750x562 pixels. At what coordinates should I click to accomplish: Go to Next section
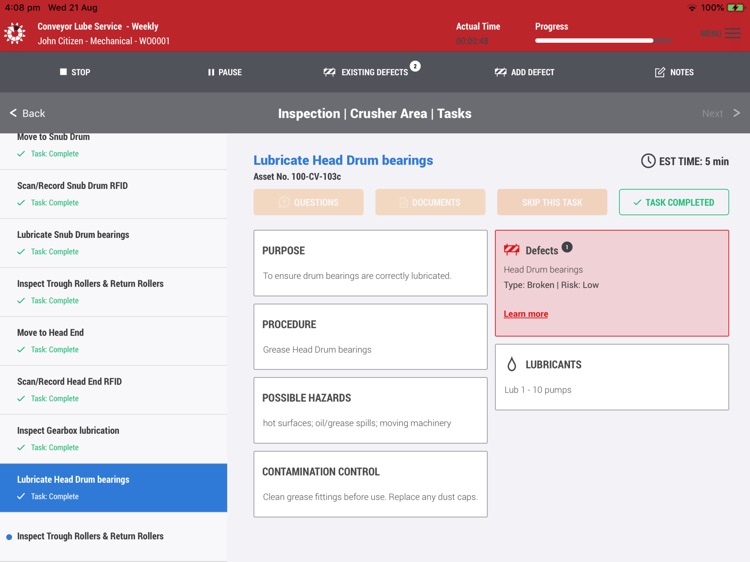coord(721,113)
